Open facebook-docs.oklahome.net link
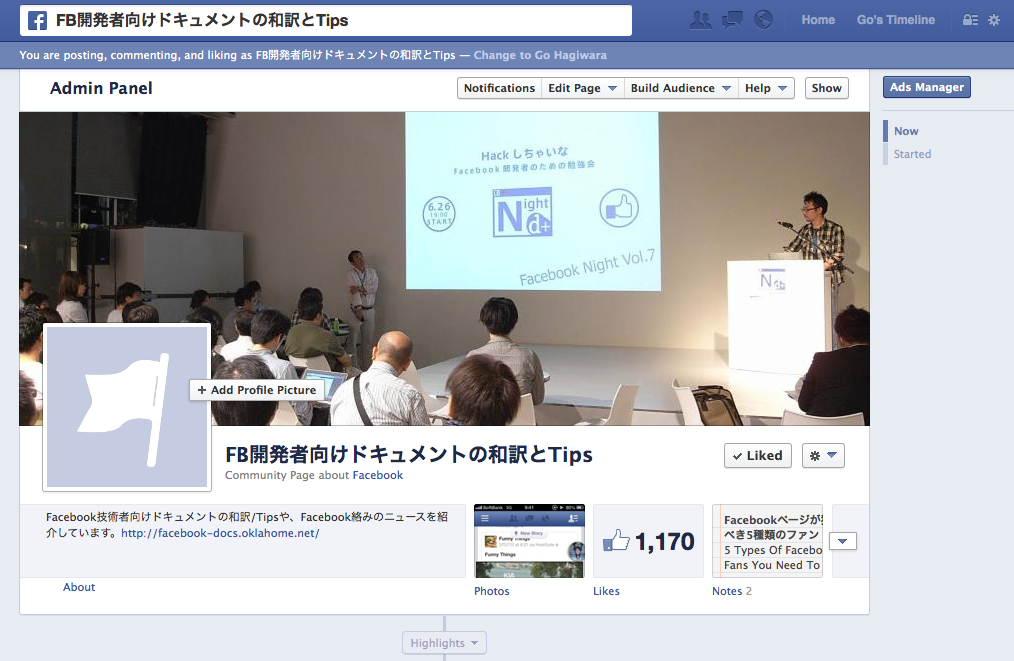This screenshot has width=1014, height=661. (220, 534)
